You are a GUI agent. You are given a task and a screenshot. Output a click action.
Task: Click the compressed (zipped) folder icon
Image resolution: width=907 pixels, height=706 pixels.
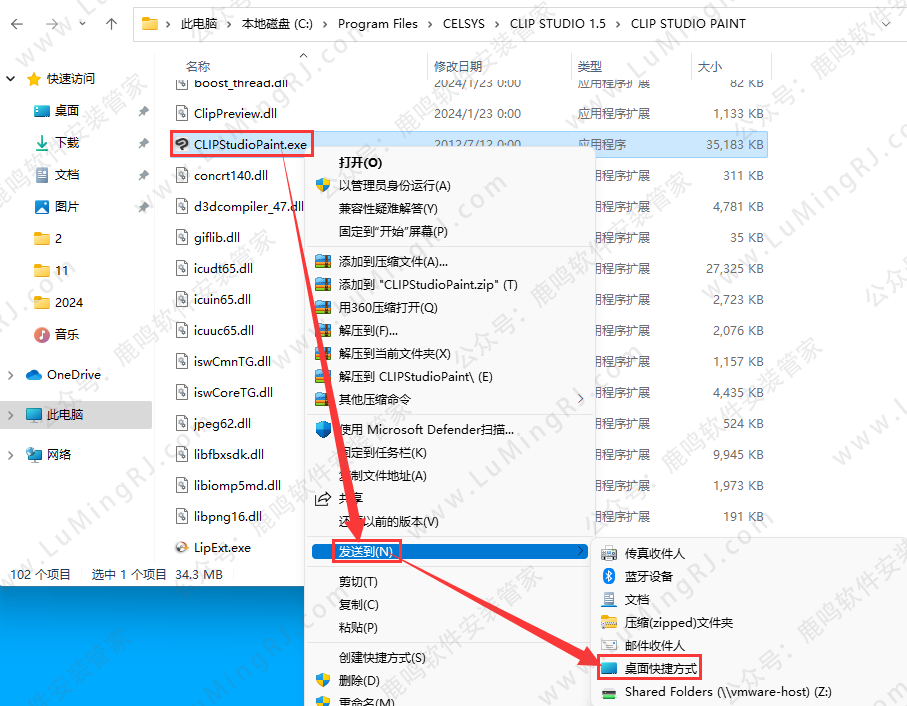click(608, 622)
